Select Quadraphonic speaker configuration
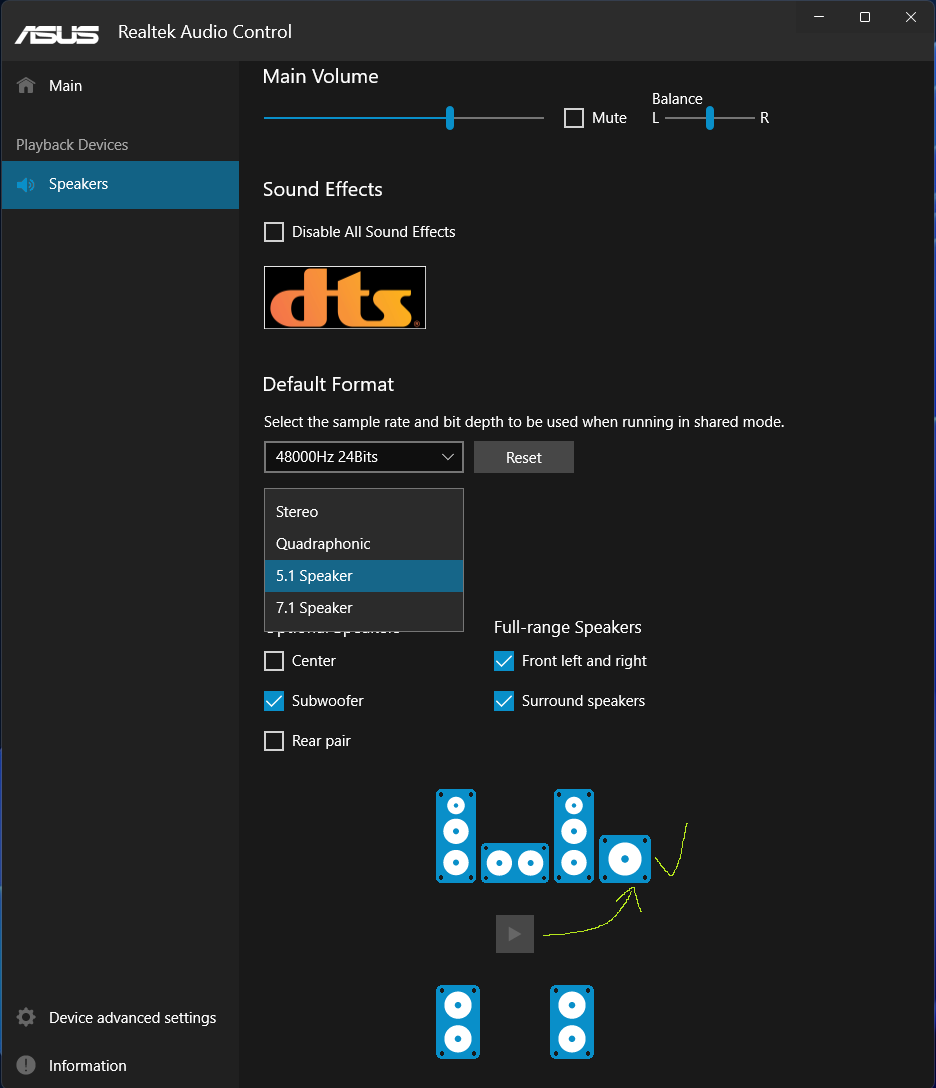Viewport: 936px width, 1088px height. click(364, 544)
